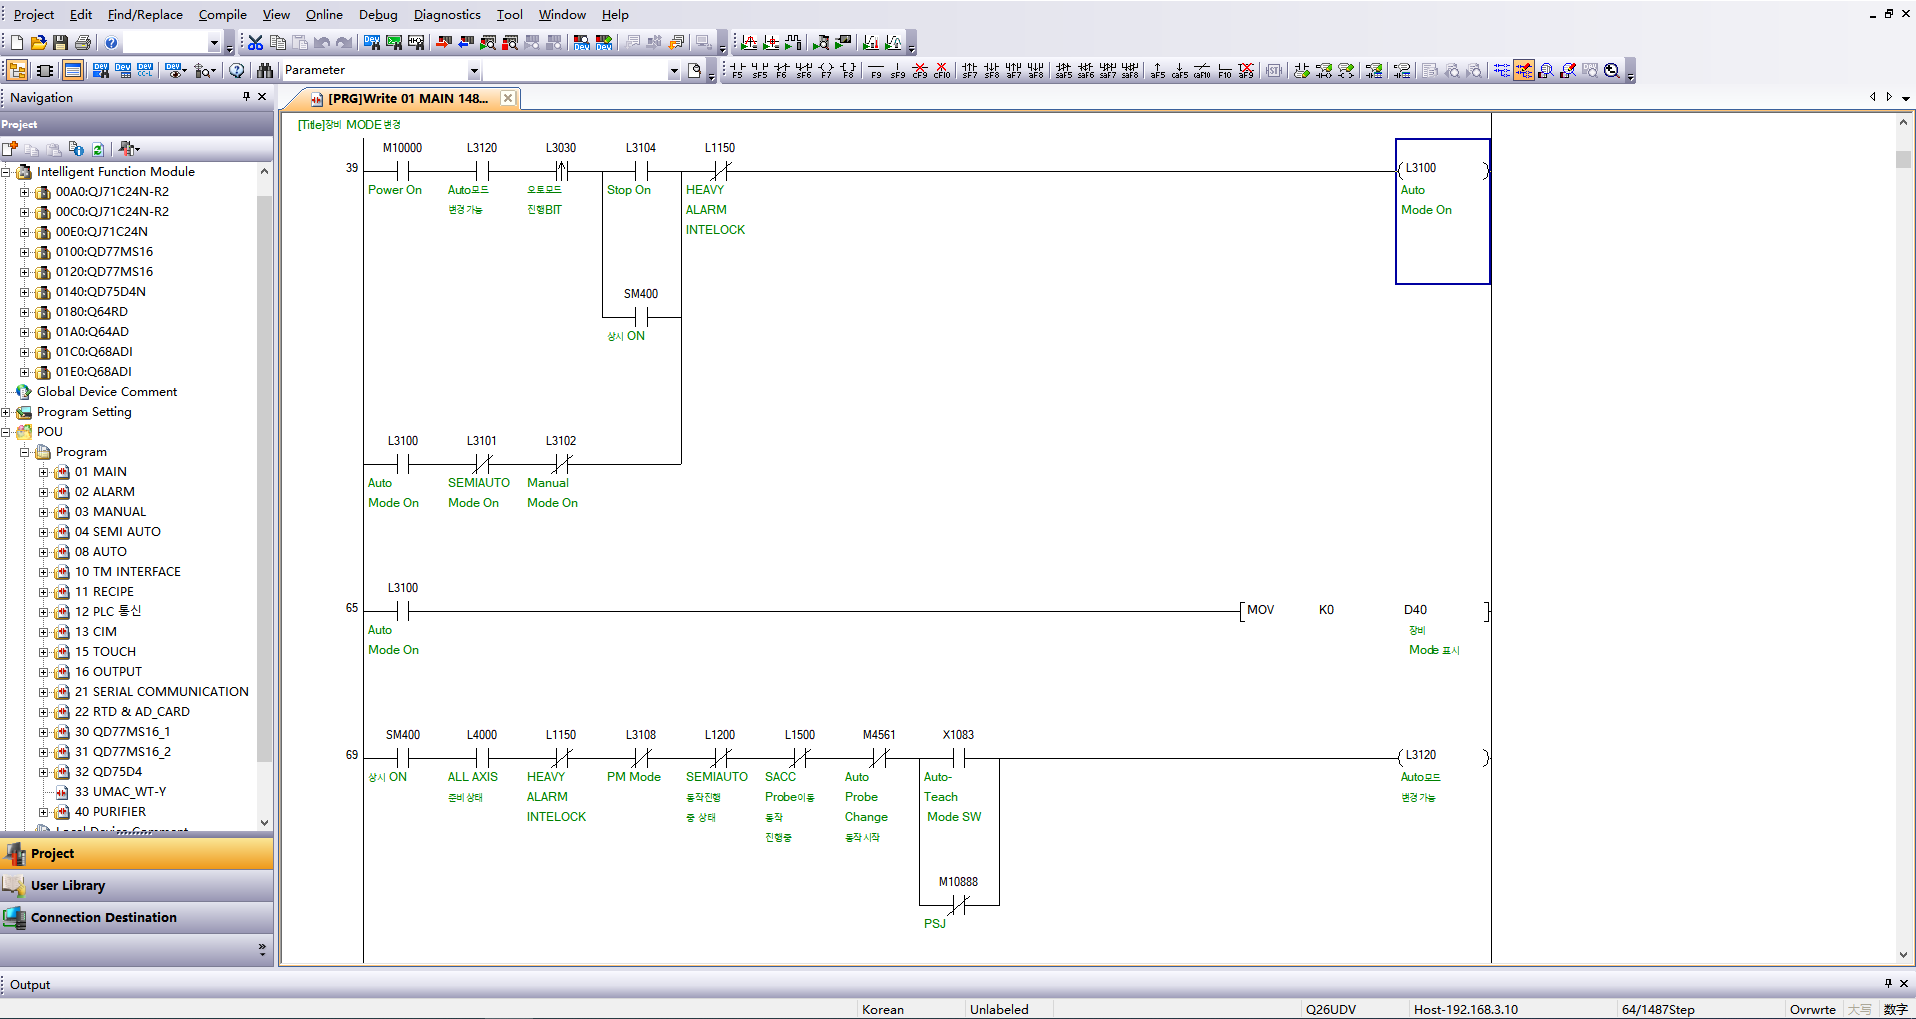
Task: Select the [PRG]Write 01 MAIN tab
Action: pos(406,98)
